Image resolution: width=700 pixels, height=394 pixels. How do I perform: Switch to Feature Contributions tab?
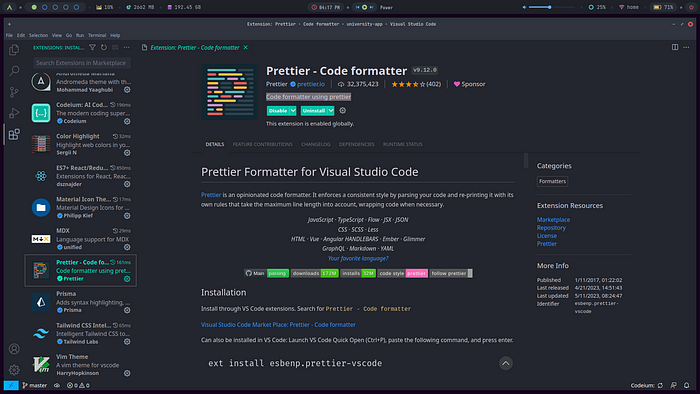pos(262,144)
